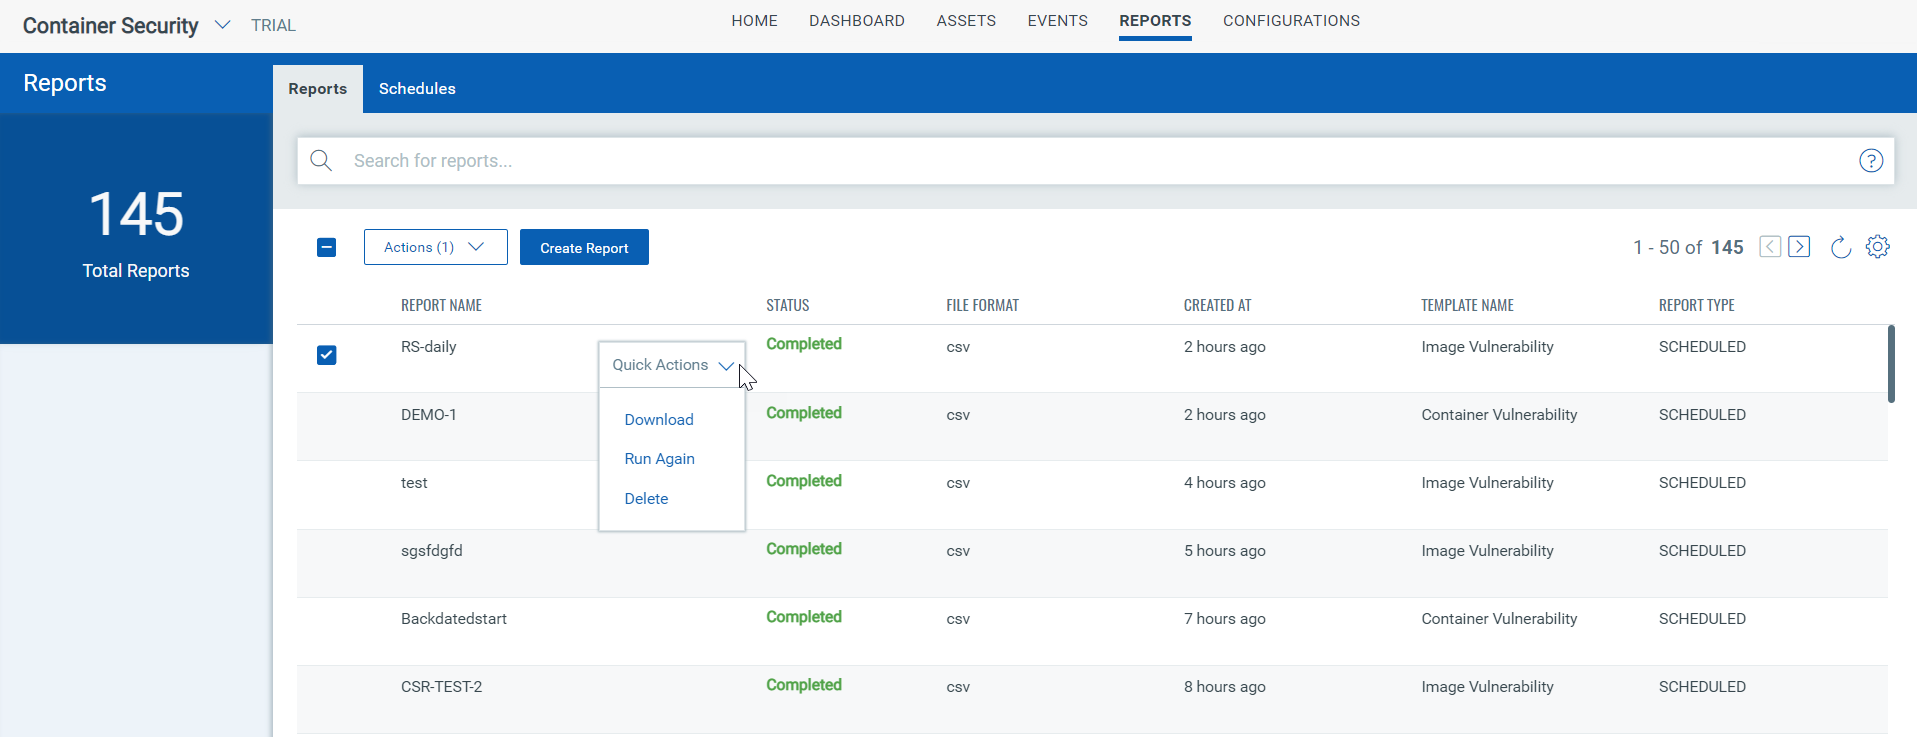The image size is (1917, 737).
Task: Click '7 hours ago' created time
Action: (x=1224, y=619)
